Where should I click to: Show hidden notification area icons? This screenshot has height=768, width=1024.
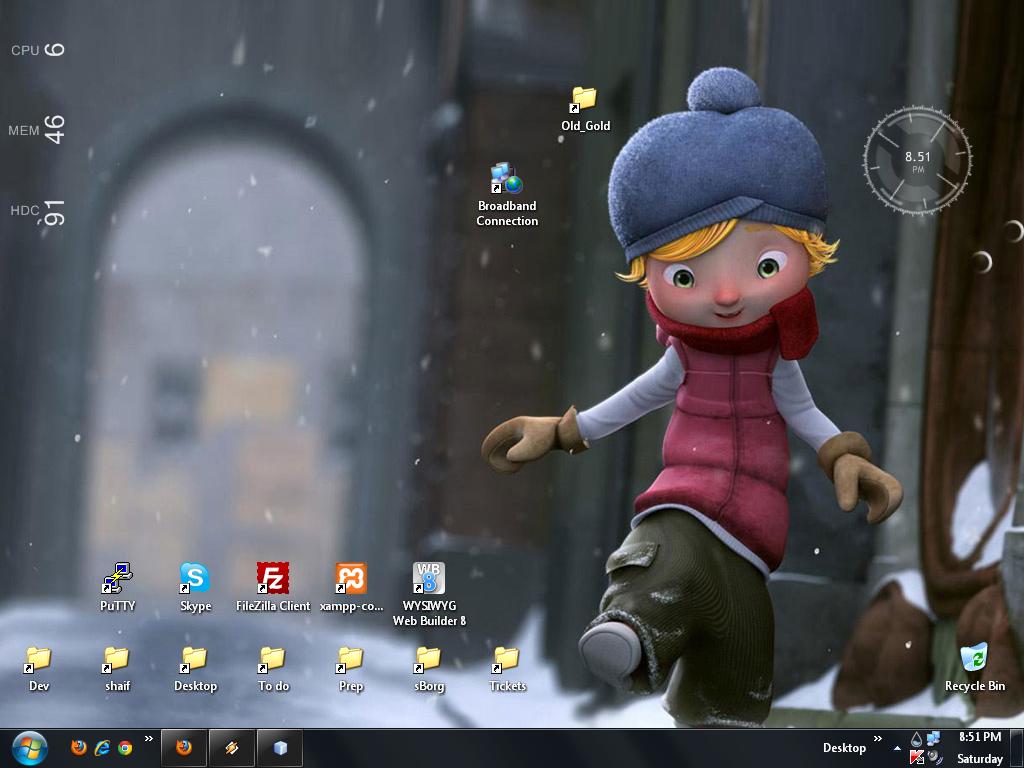[x=897, y=748]
